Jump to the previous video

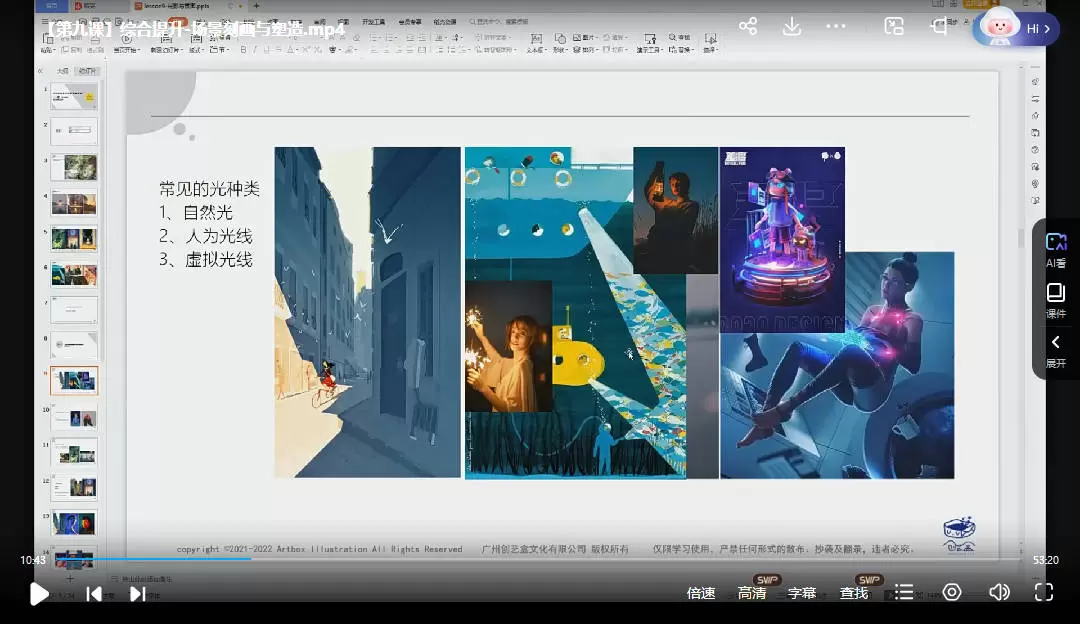94,594
